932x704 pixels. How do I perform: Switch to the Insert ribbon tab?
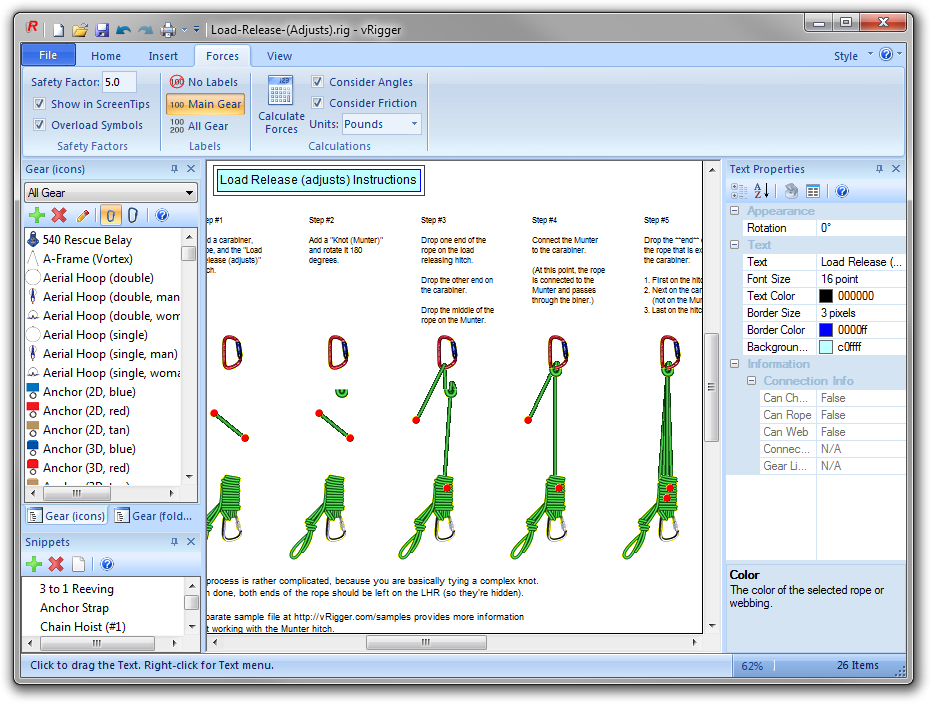(163, 56)
